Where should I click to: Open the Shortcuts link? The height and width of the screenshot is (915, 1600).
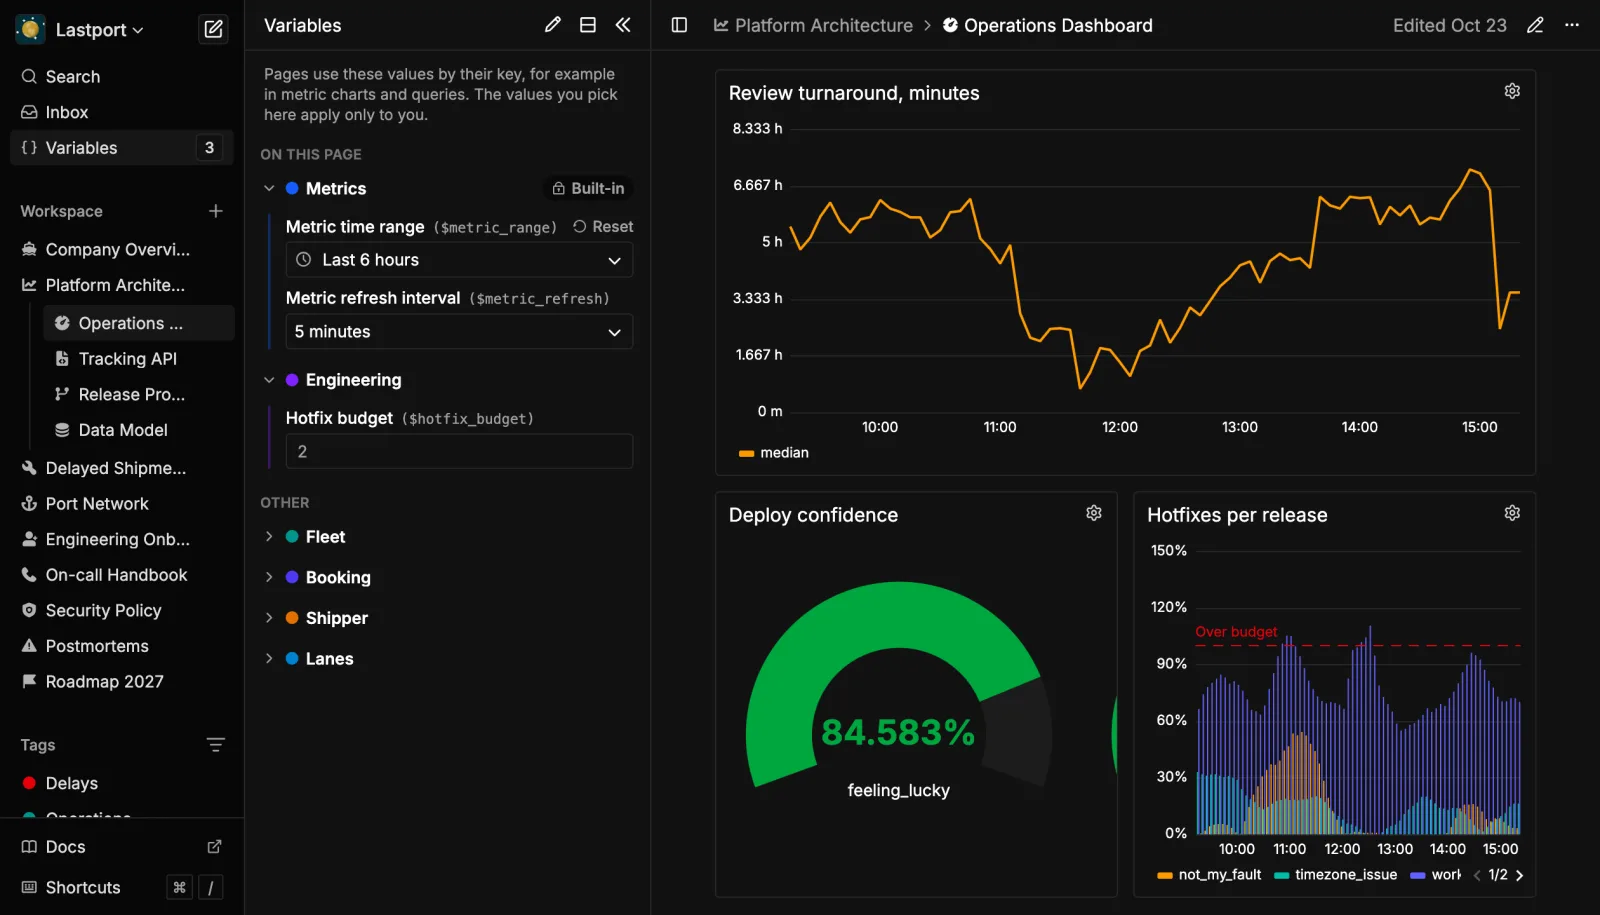(71, 888)
